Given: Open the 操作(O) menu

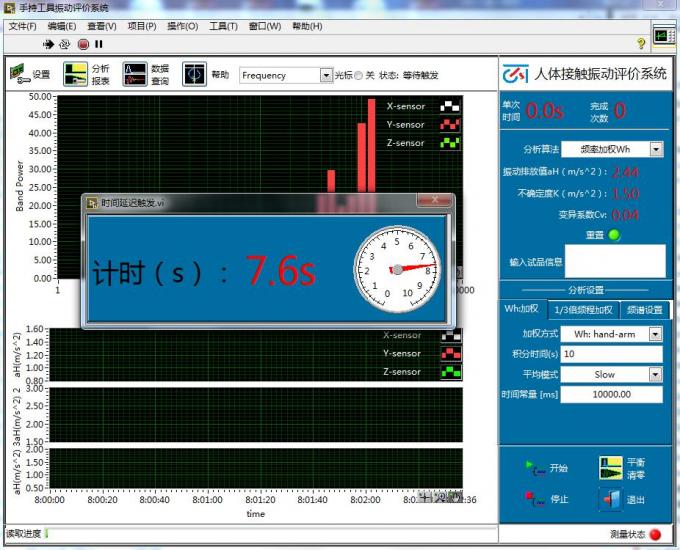Looking at the screenshot, I should [x=182, y=26].
